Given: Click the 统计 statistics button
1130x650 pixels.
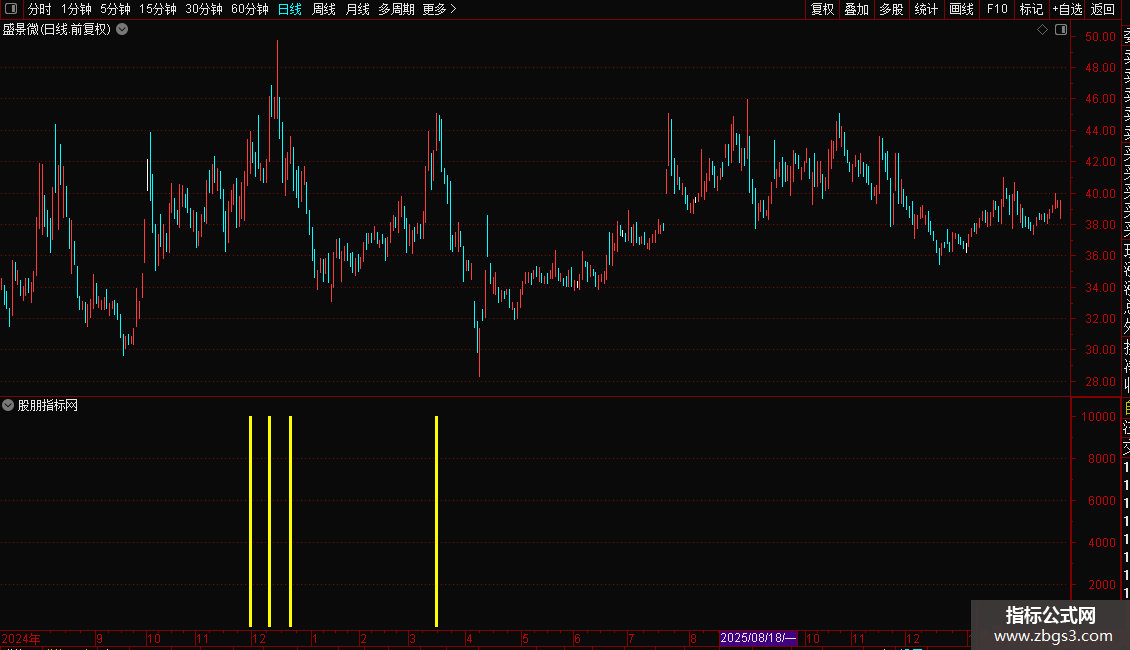Looking at the screenshot, I should tap(926, 9).
